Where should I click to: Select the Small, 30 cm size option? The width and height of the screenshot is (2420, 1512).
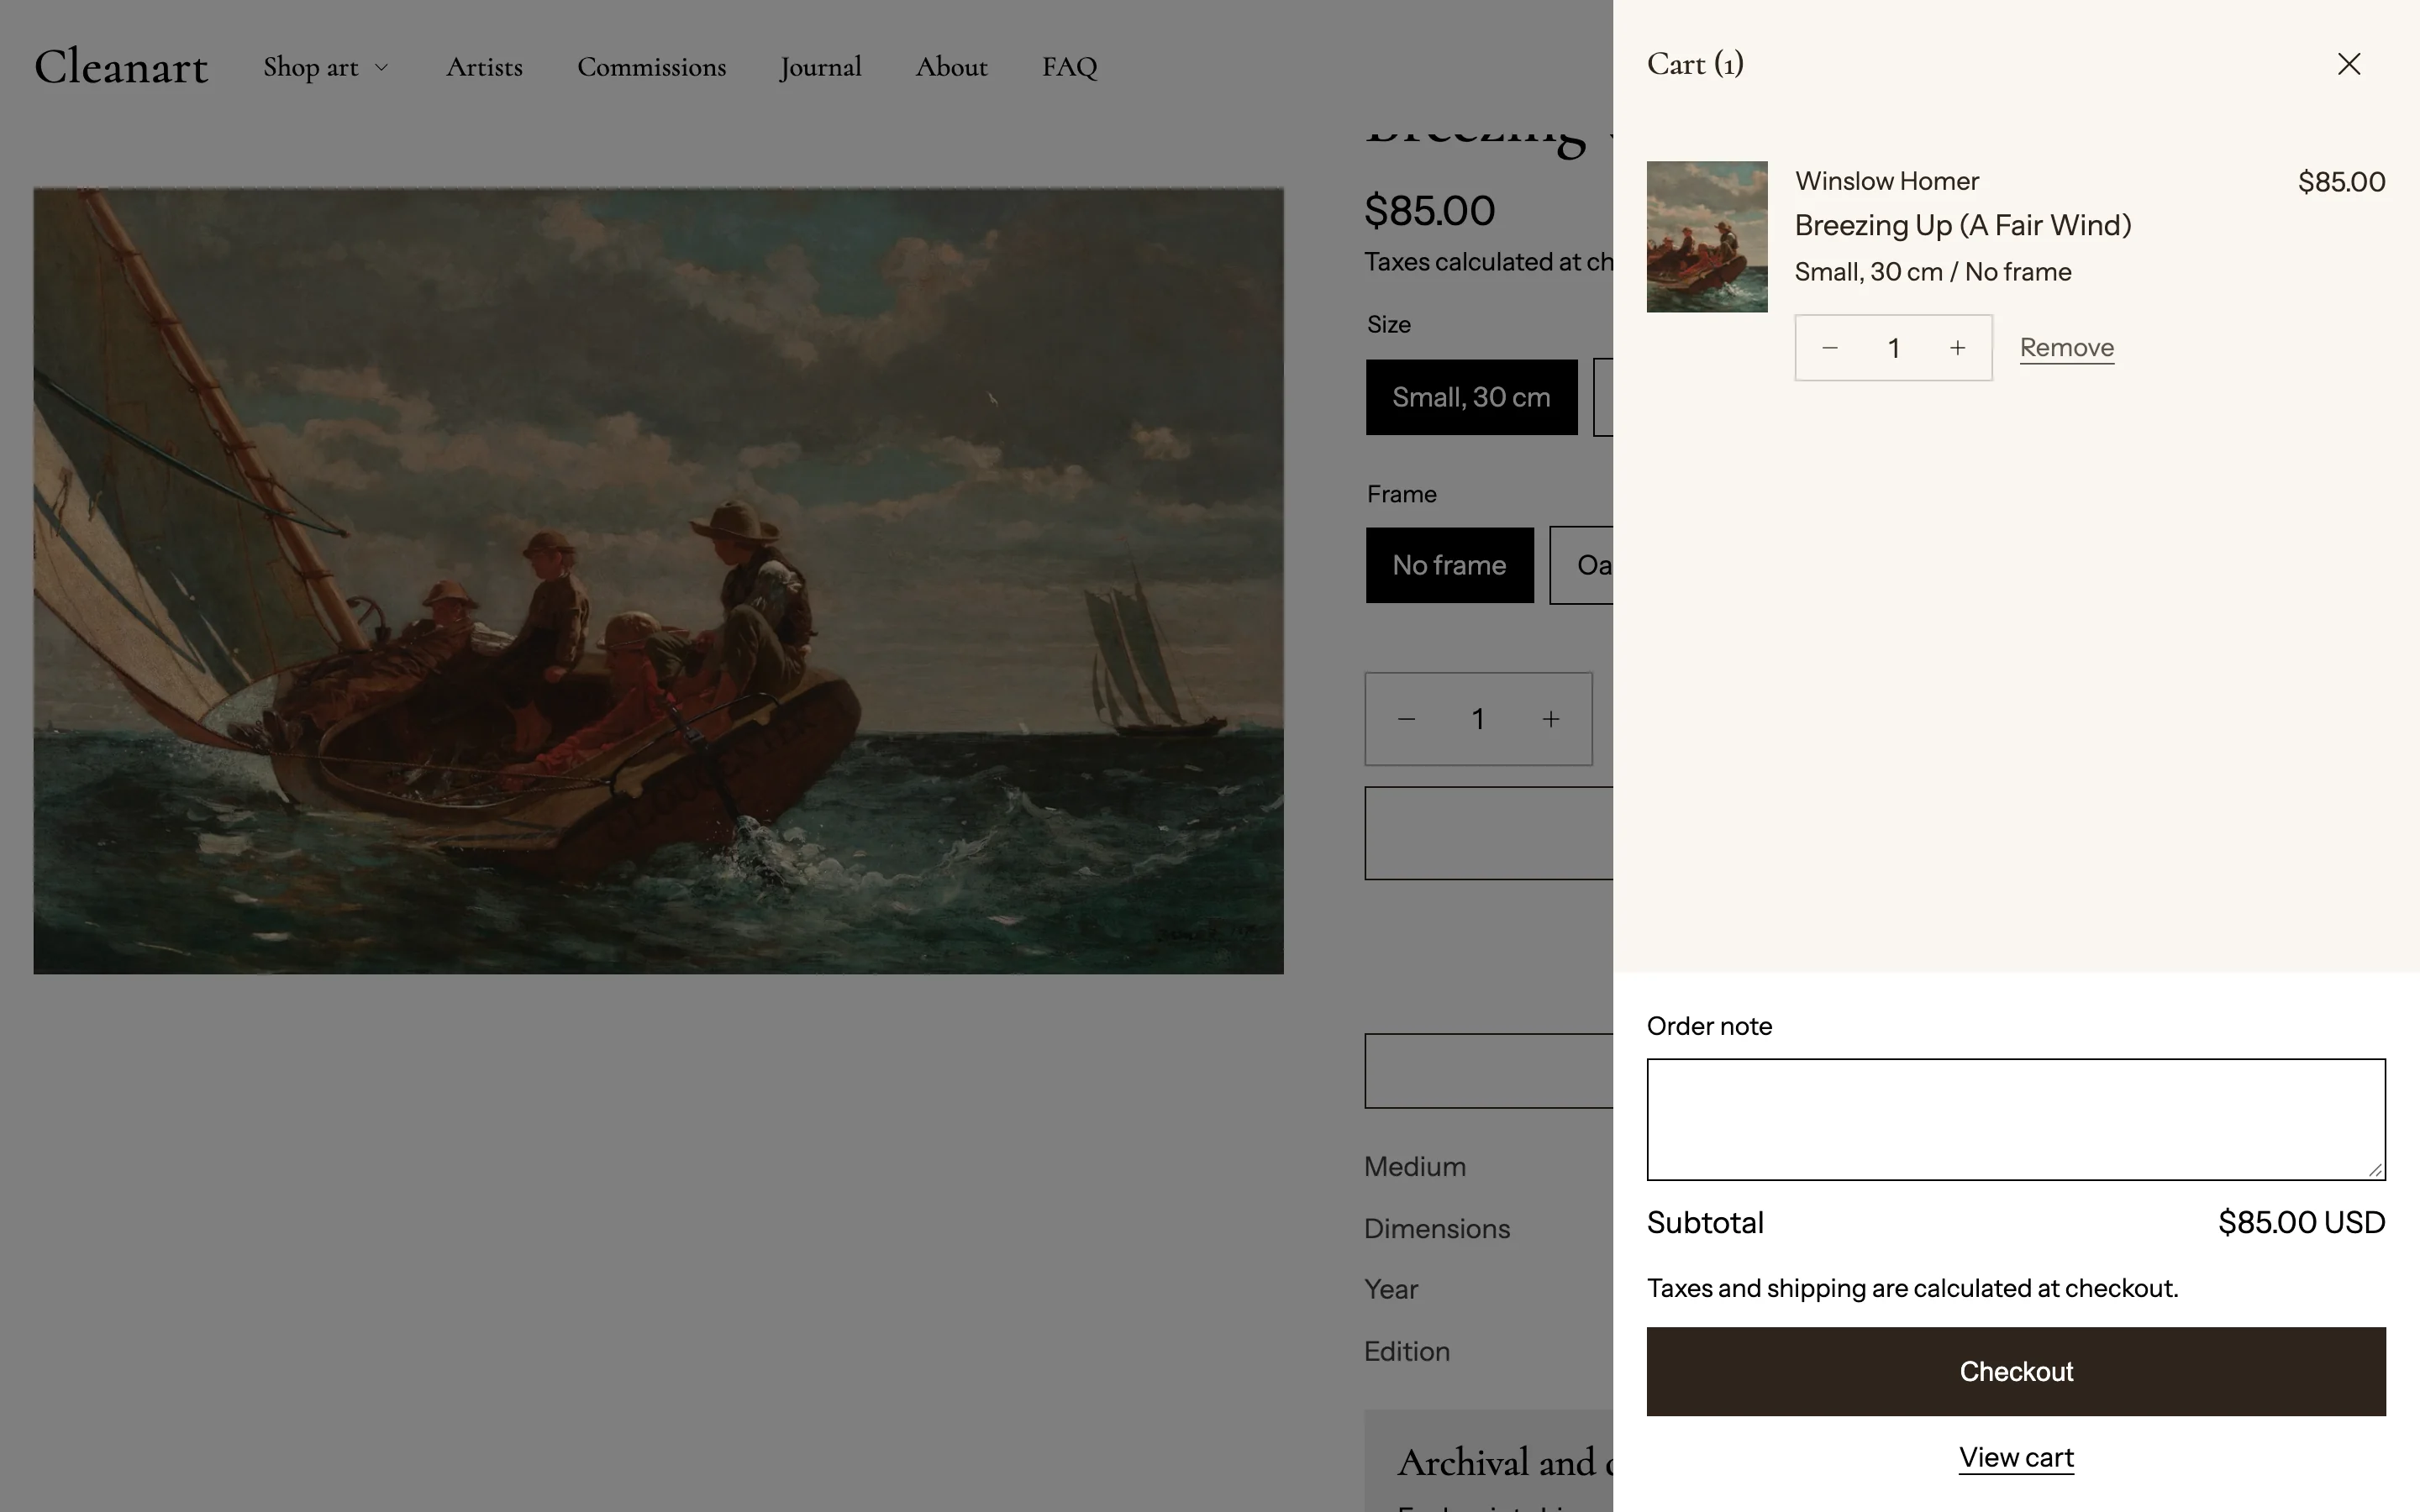(1471, 397)
